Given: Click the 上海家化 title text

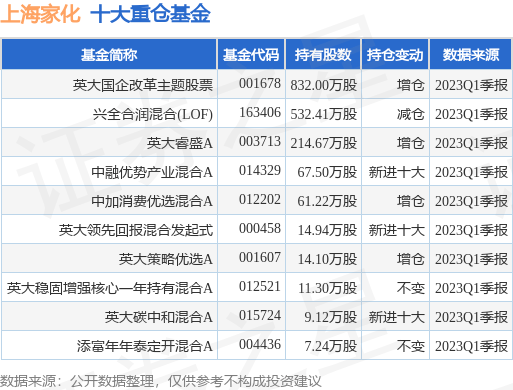Looking at the screenshot, I should click(x=40, y=14).
